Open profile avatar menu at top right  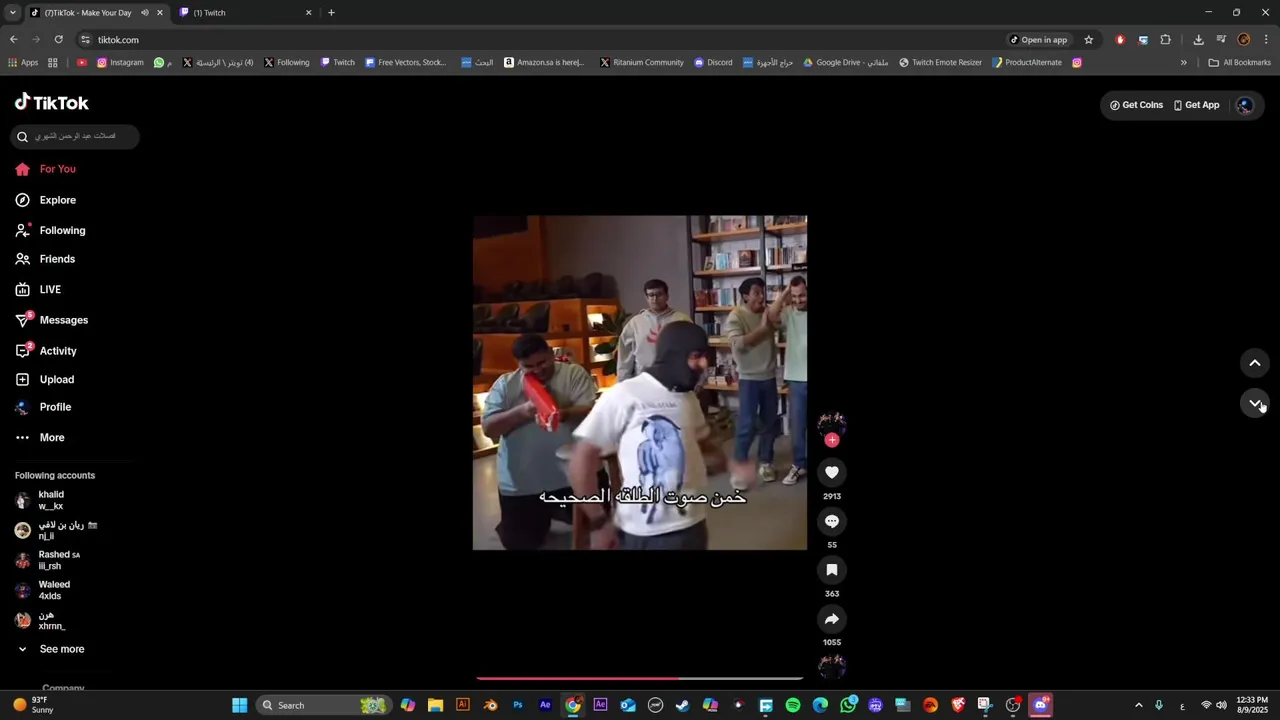pos(1245,105)
